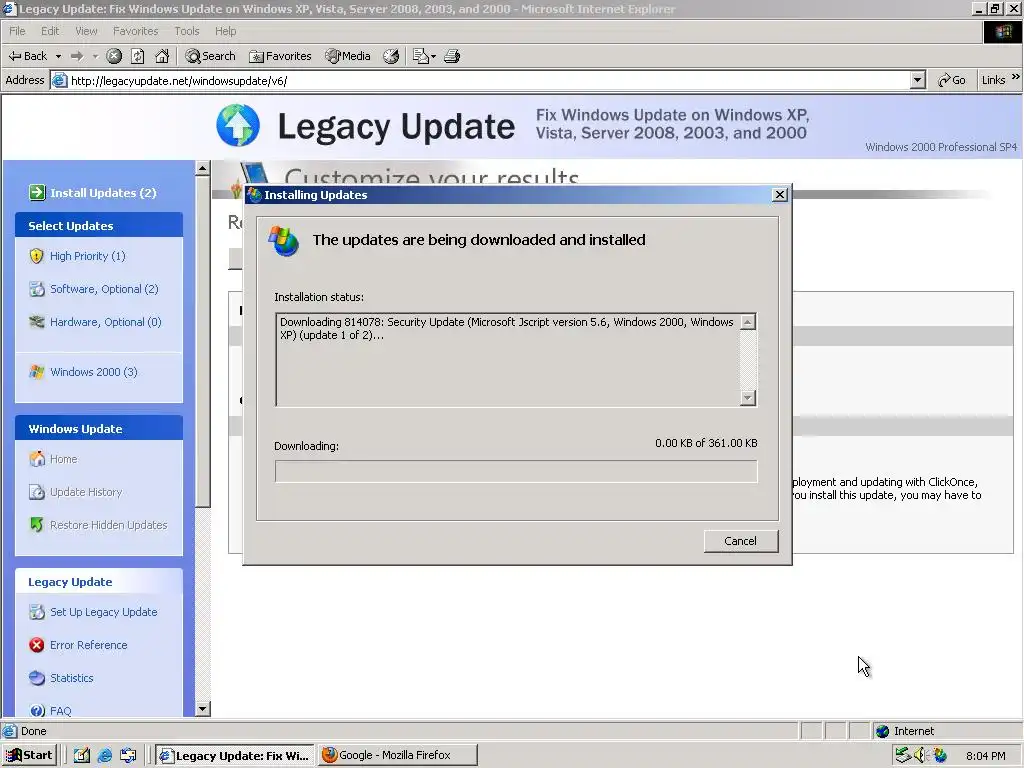Viewport: 1024px width, 768px height.
Task: Go to Windows Update Home
Action: coord(63,459)
